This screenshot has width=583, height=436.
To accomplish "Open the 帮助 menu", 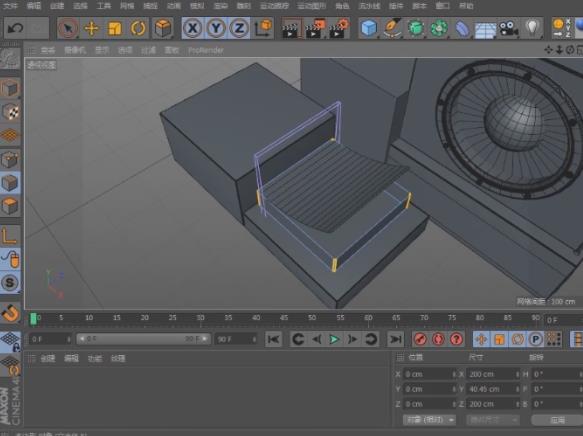I will 466,6.
